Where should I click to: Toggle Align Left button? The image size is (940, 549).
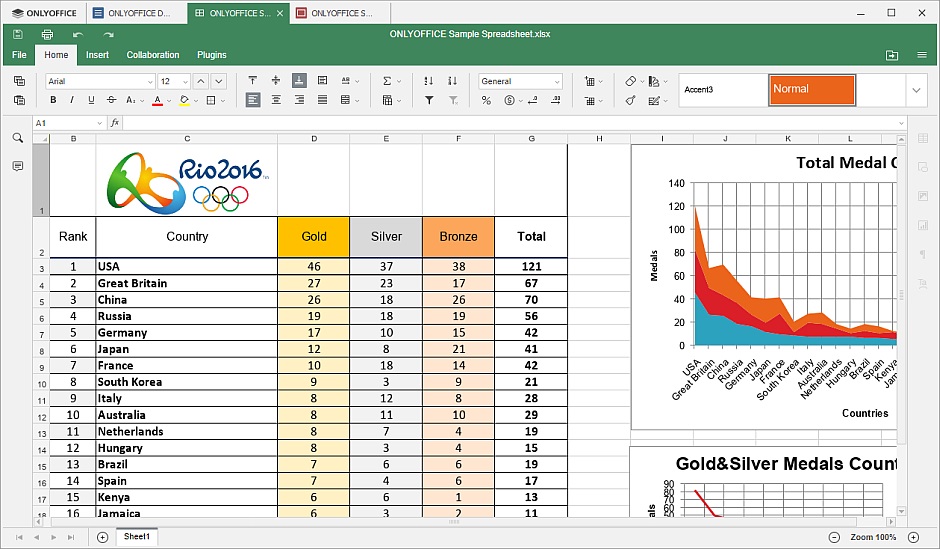pyautogui.click(x=253, y=100)
